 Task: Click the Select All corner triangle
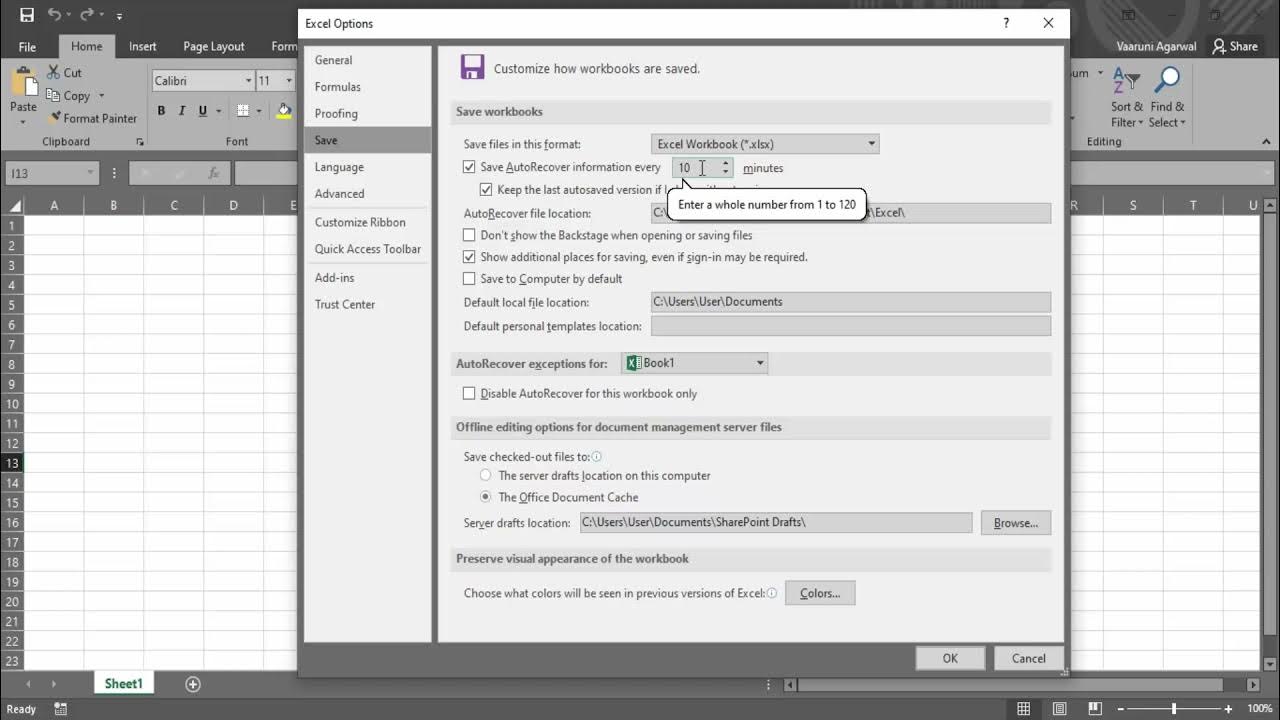14,205
